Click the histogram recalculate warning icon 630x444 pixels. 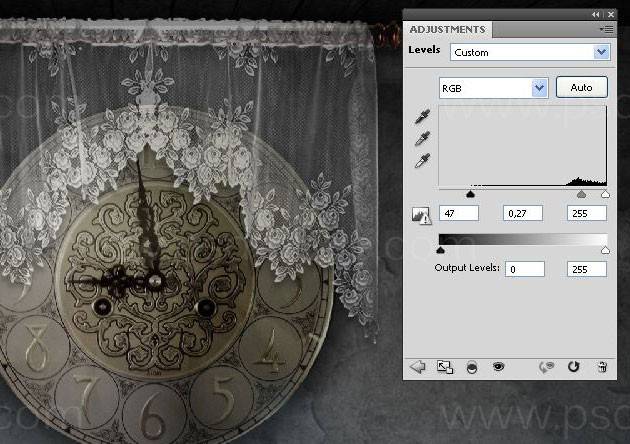(421, 215)
